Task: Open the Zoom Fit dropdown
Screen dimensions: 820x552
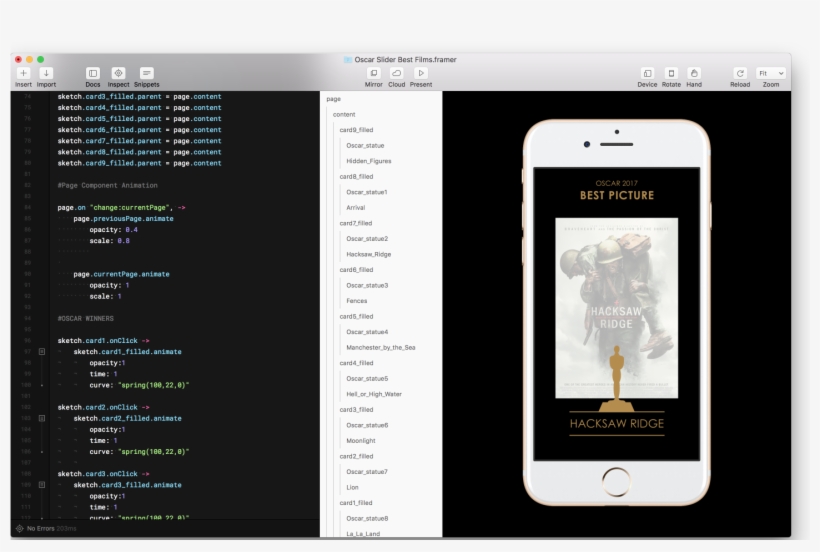Action: 771,73
